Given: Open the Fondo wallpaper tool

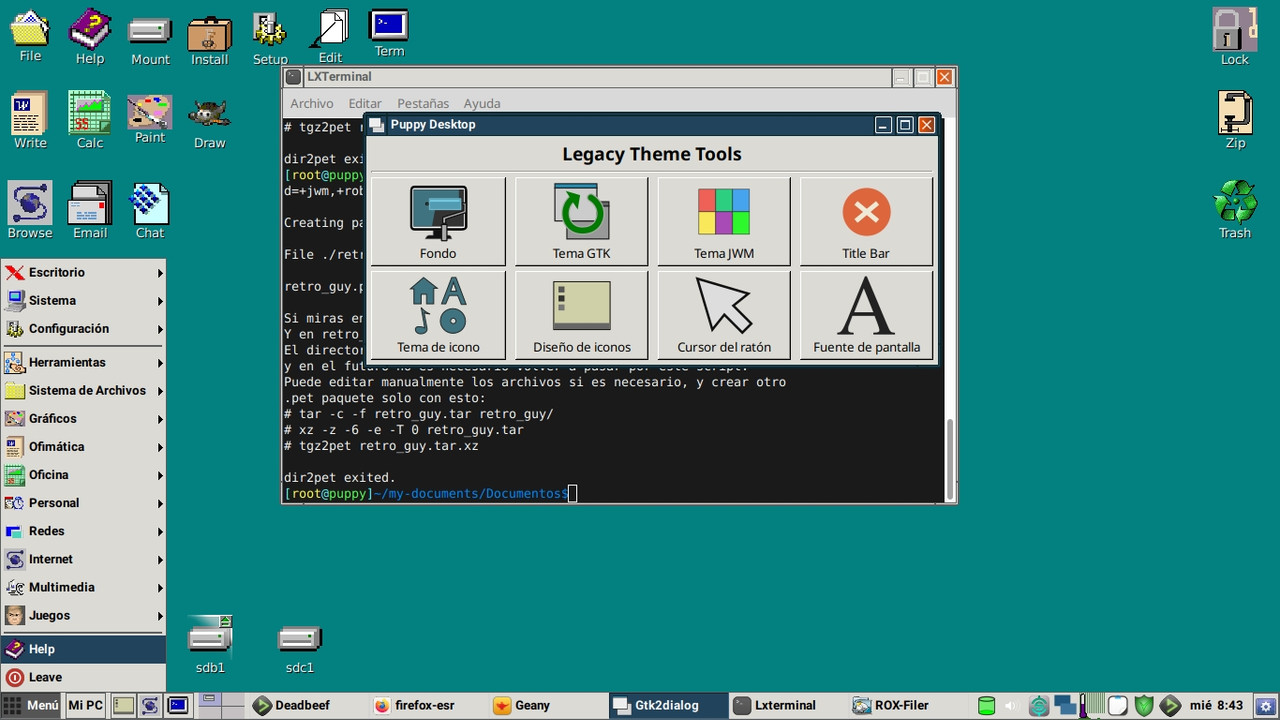Looking at the screenshot, I should (x=438, y=222).
